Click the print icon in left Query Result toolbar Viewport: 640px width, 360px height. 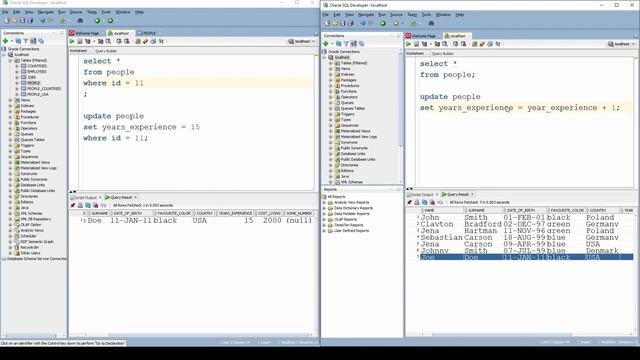[80, 205]
